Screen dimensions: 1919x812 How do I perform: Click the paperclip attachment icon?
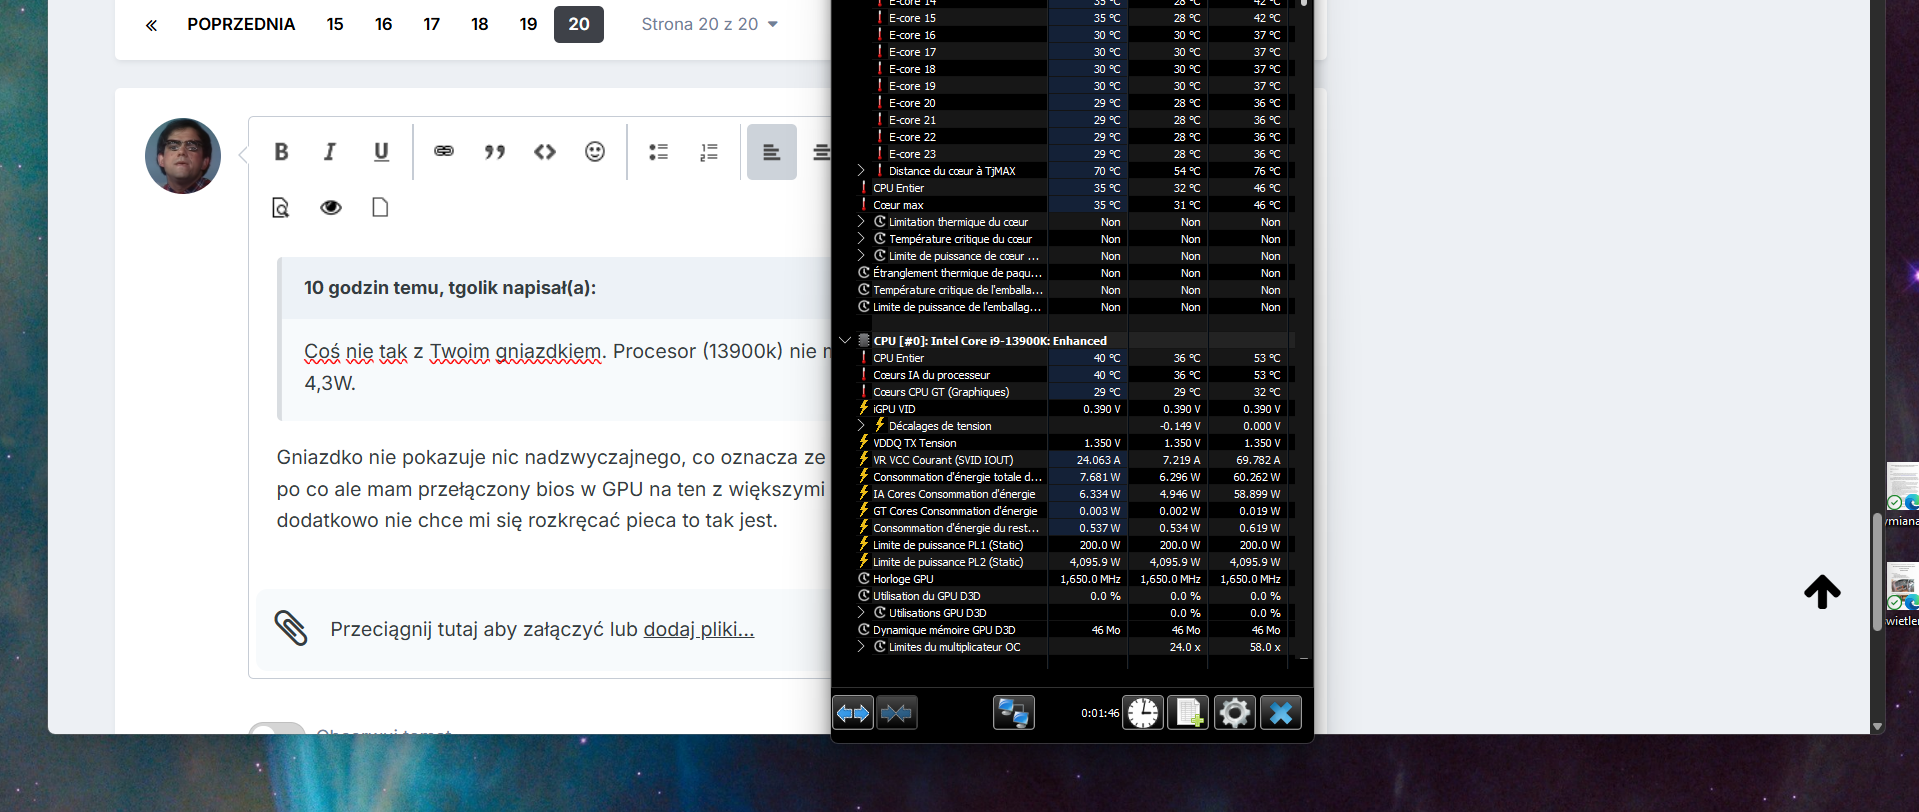point(291,628)
